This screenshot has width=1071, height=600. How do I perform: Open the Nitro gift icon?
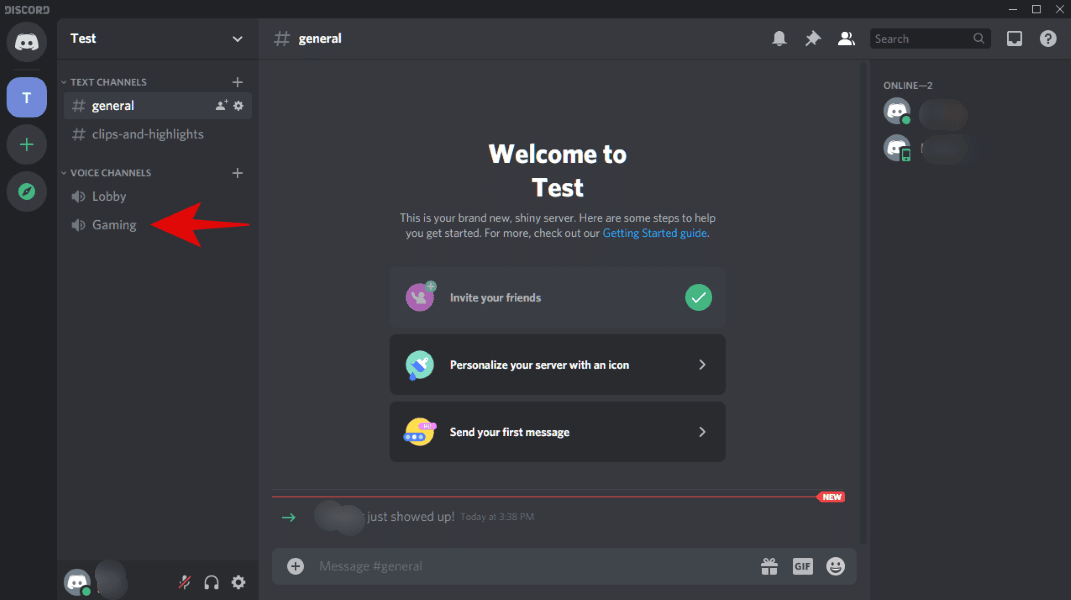tap(770, 566)
